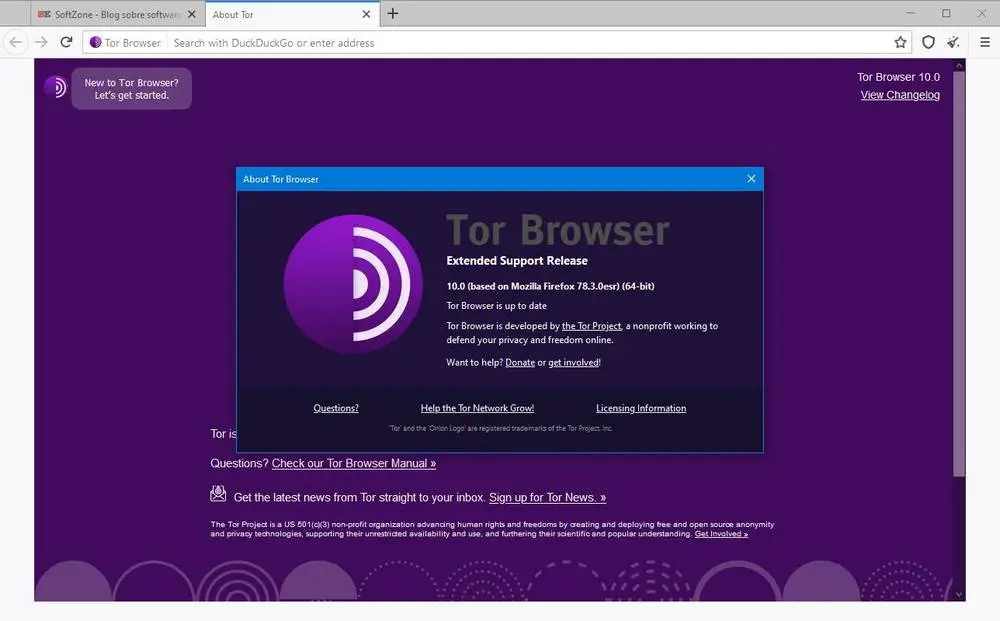Click the 'Tor Browser 10.0' version text
Viewport: 1000px width, 621px height.
tap(898, 77)
